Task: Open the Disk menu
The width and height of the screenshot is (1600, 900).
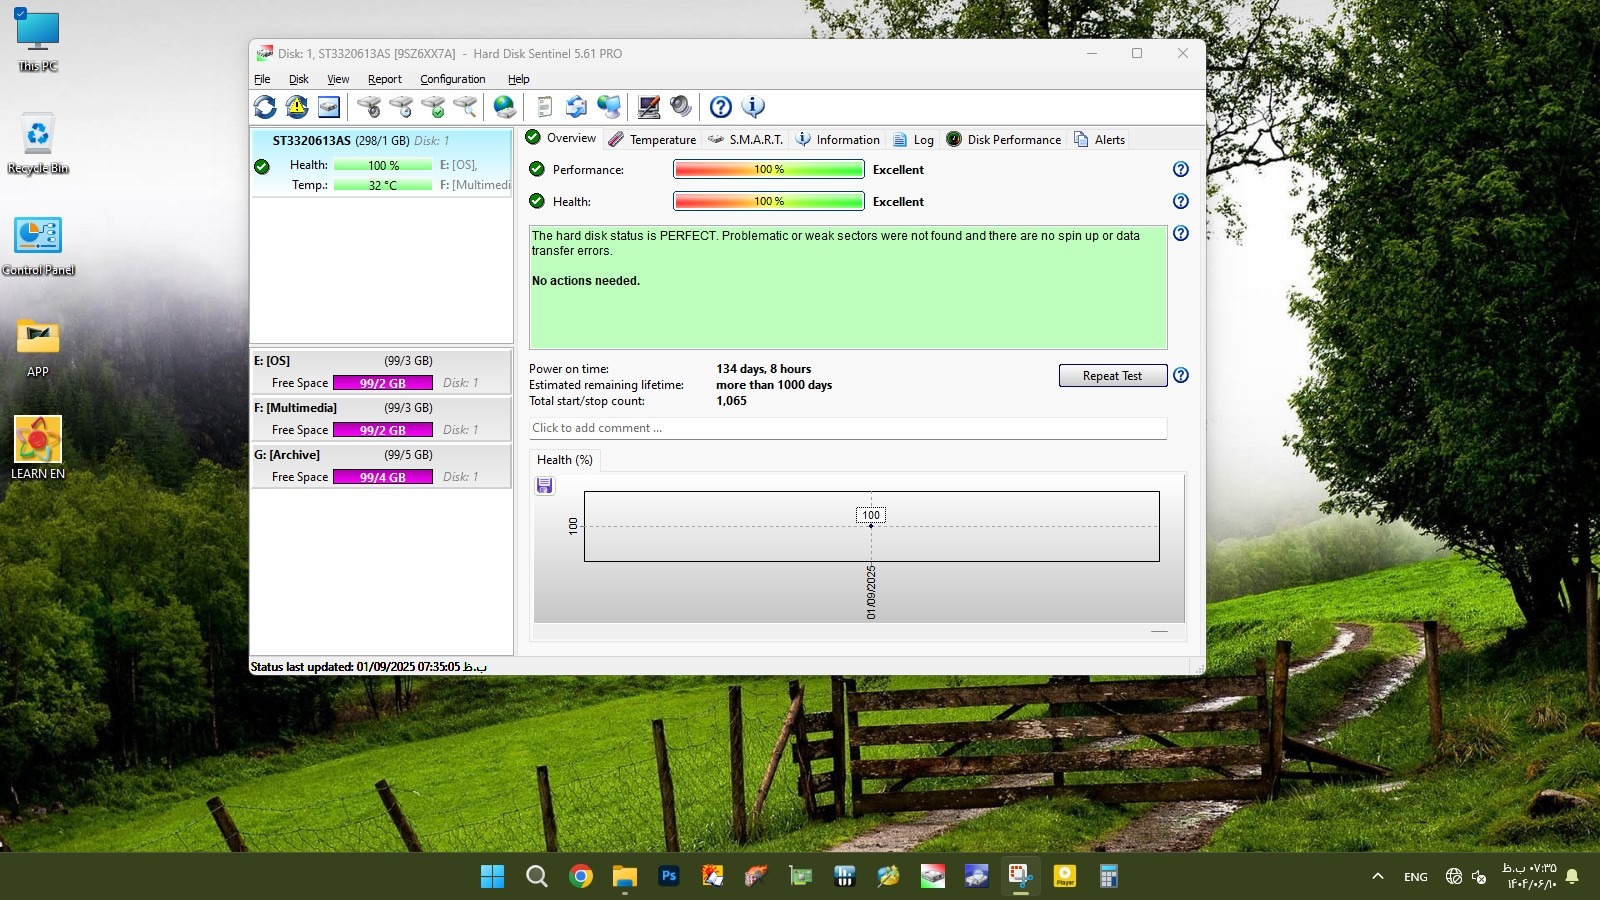Action: [299, 79]
